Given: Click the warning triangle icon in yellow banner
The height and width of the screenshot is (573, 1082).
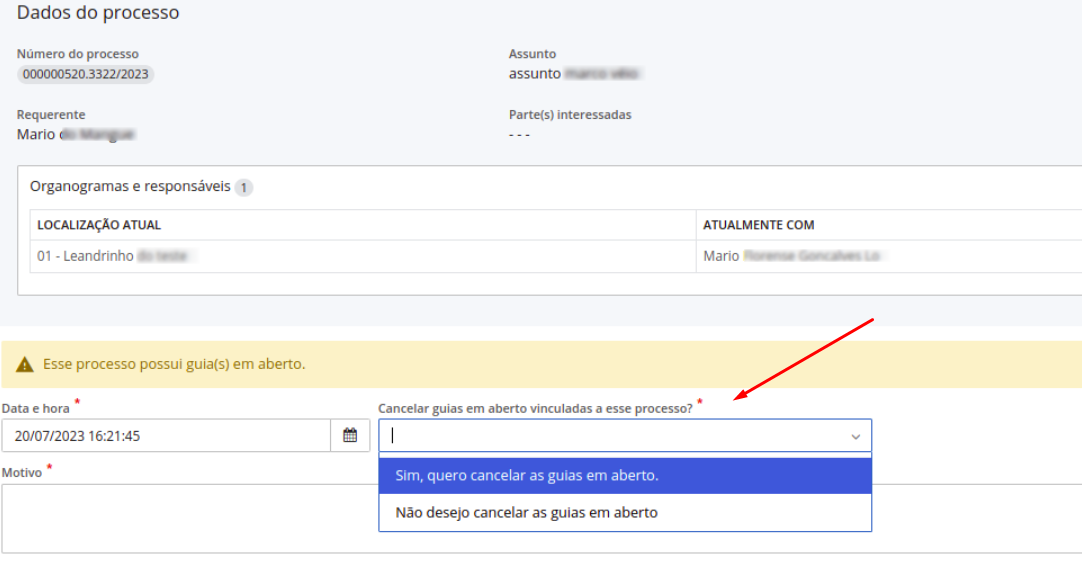Looking at the screenshot, I should tap(25, 365).
